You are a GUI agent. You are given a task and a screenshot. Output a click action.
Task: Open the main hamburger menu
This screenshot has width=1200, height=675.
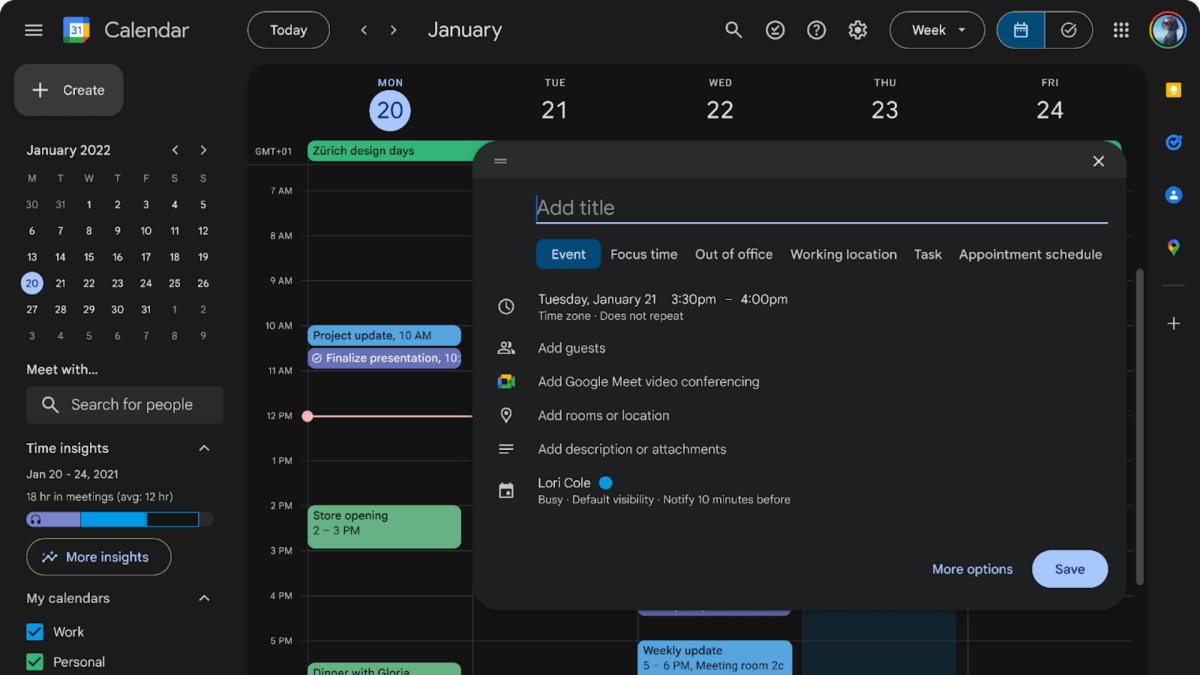click(x=33, y=29)
